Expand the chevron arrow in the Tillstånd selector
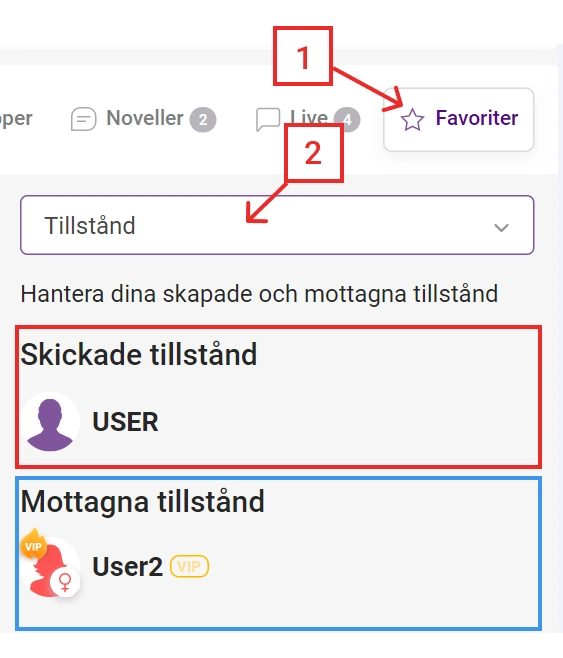 [501, 227]
